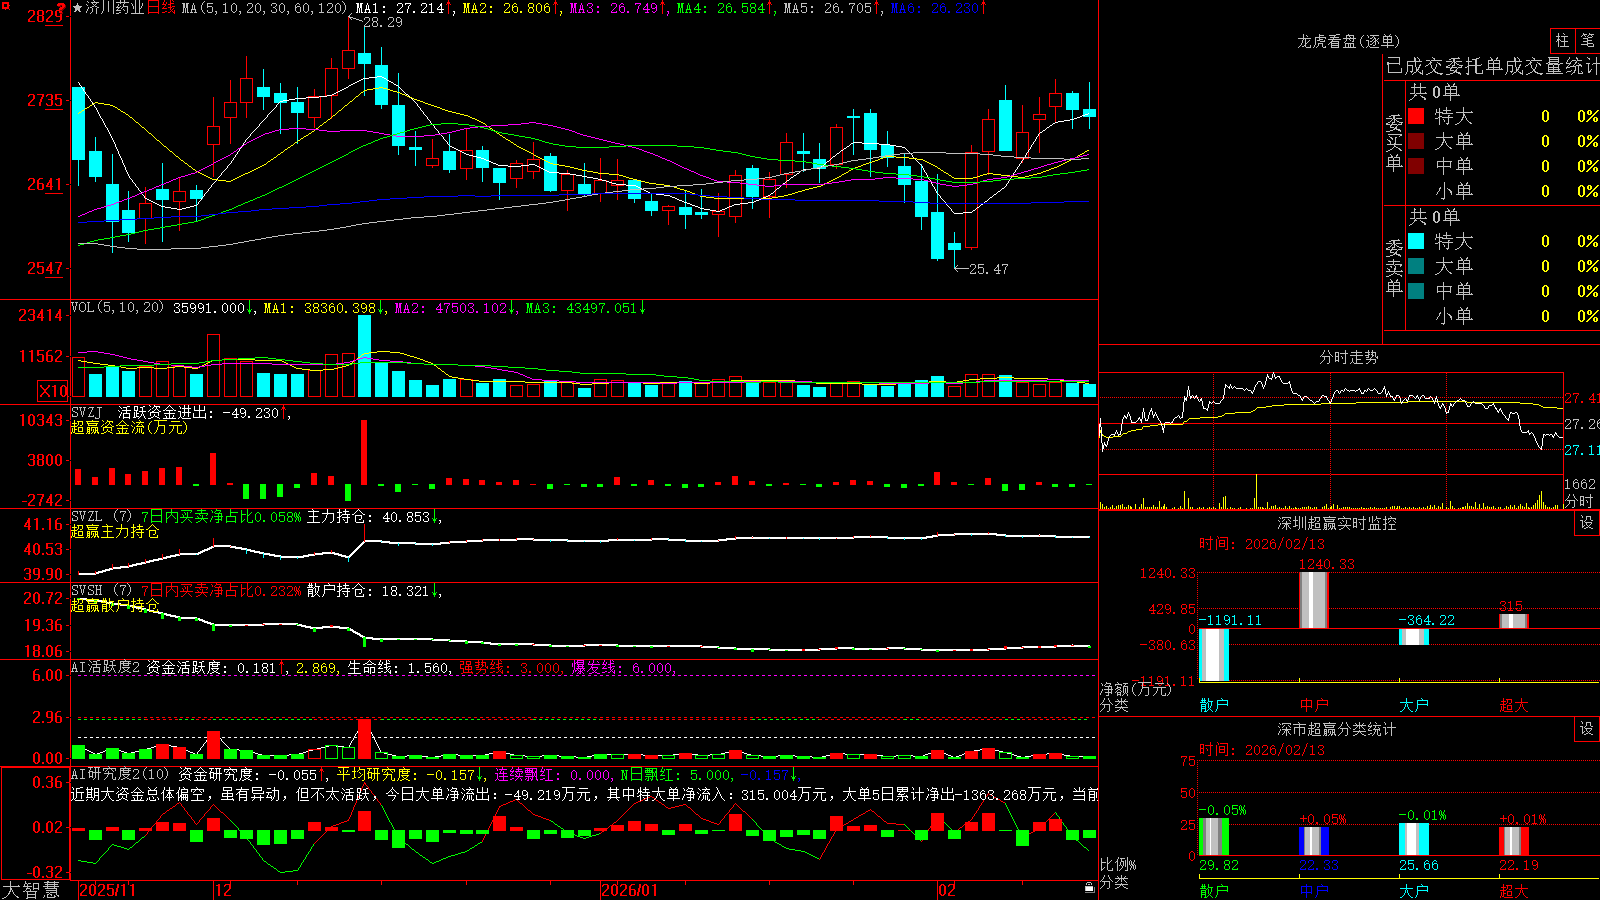
Task: Click the 龙虎看盘(逐单) panel title
Action: tap(1348, 41)
